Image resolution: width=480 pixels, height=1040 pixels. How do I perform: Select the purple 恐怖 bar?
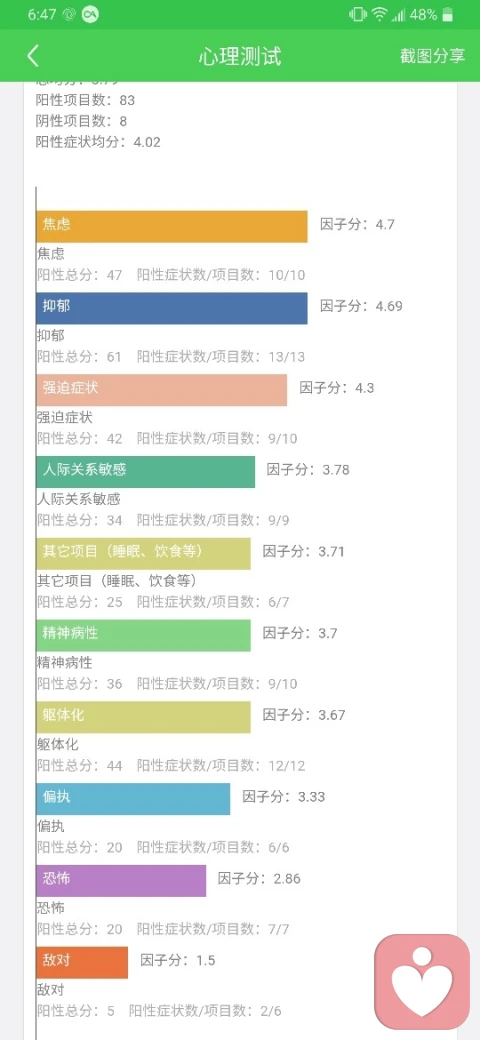pyautogui.click(x=121, y=880)
